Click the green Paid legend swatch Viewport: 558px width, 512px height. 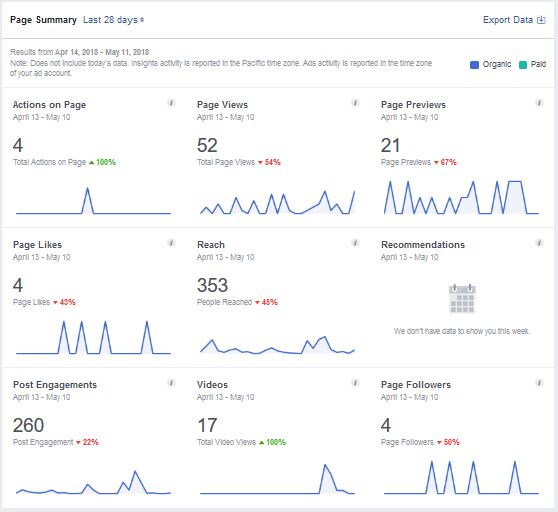[x=523, y=64]
